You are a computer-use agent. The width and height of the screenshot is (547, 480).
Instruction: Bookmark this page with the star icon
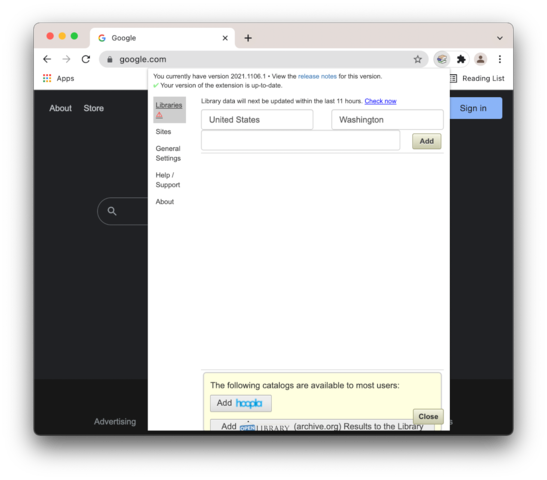(x=418, y=59)
